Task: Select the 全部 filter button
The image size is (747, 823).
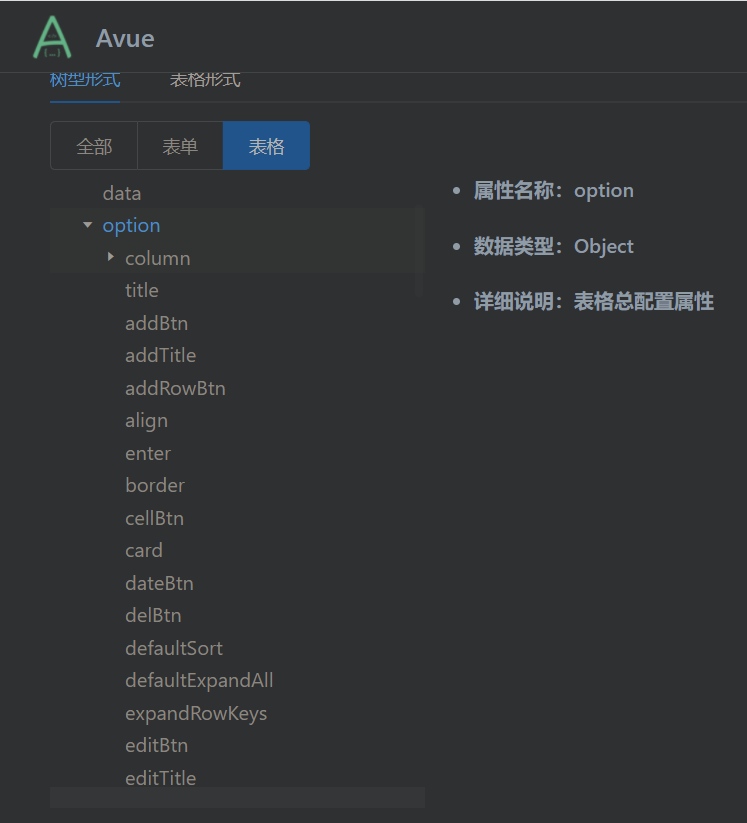Action: [94, 145]
